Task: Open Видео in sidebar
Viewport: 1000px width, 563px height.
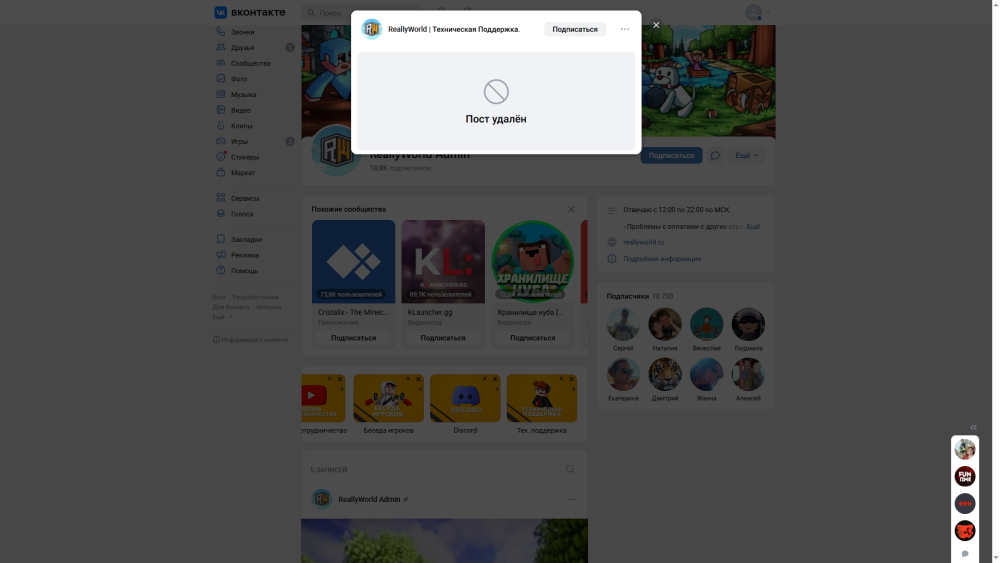Action: [240, 110]
